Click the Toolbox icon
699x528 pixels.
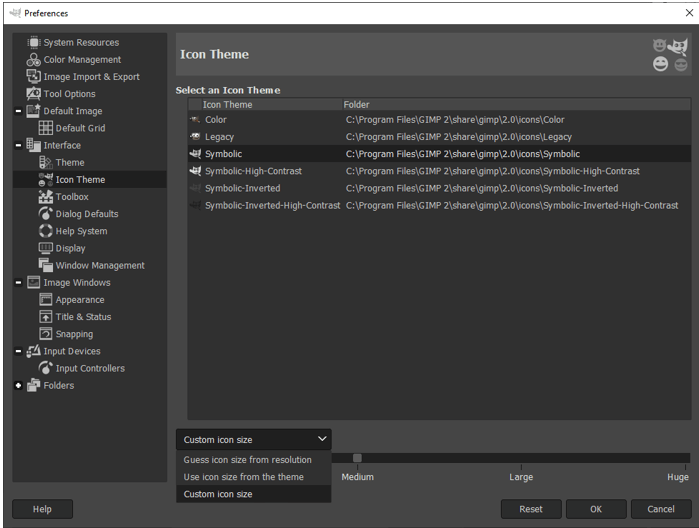(45, 197)
